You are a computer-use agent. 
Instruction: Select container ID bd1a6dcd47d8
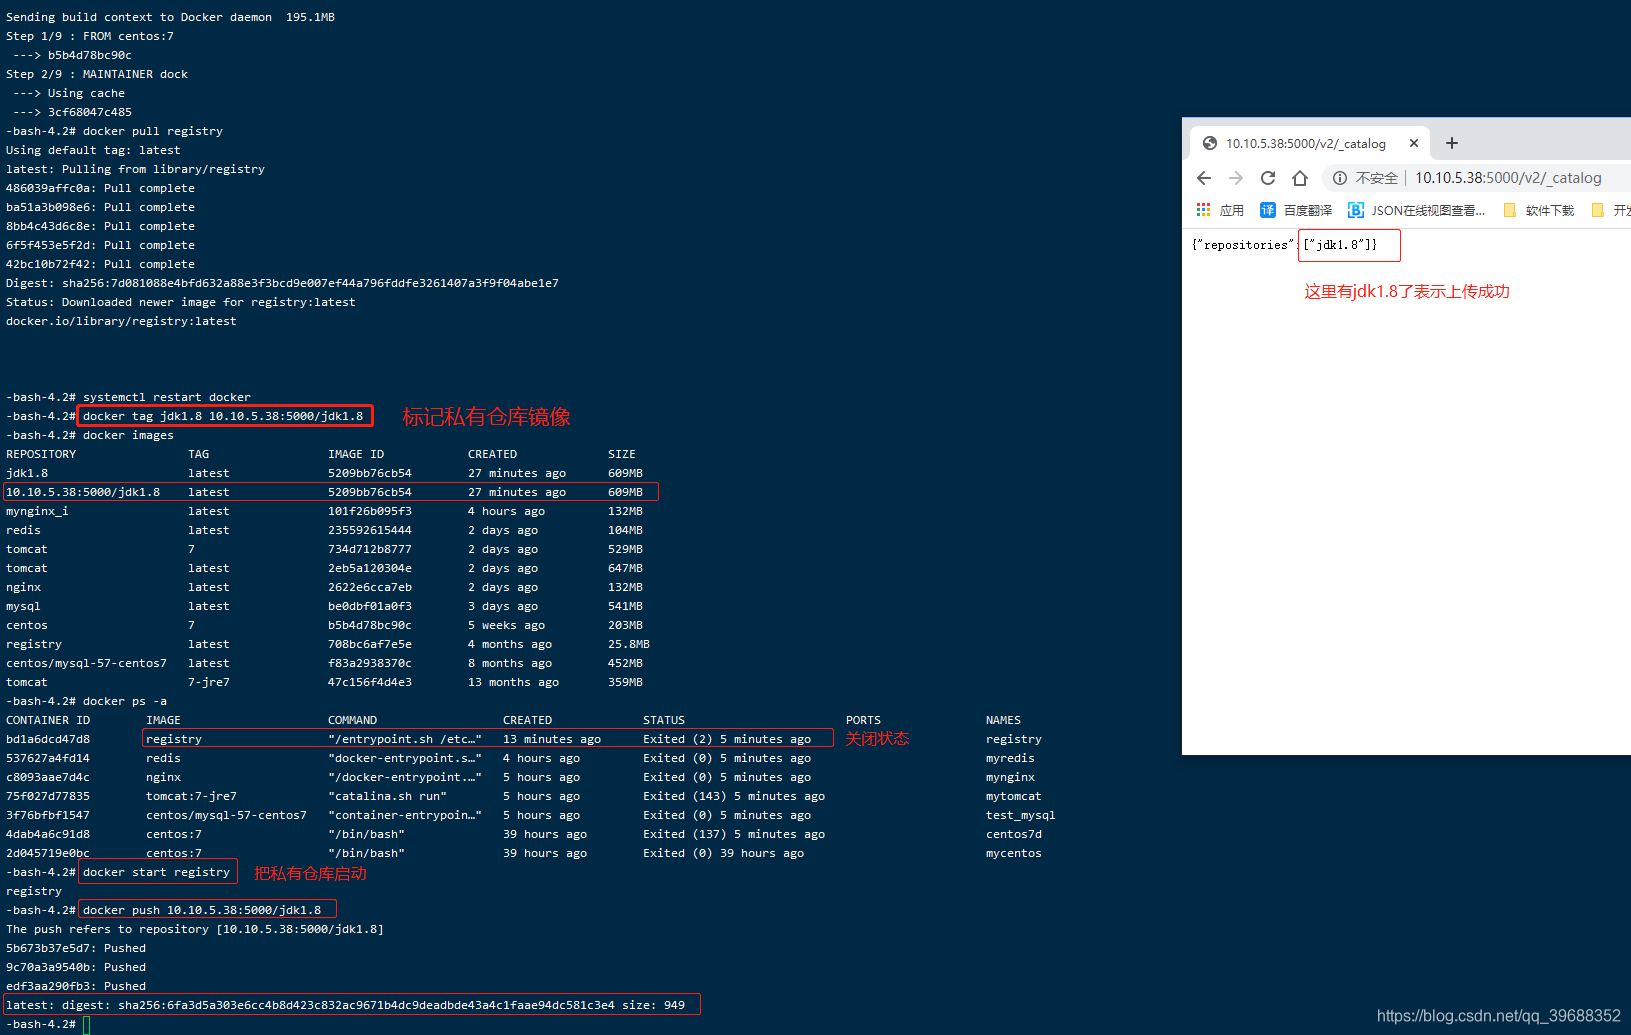pos(48,739)
